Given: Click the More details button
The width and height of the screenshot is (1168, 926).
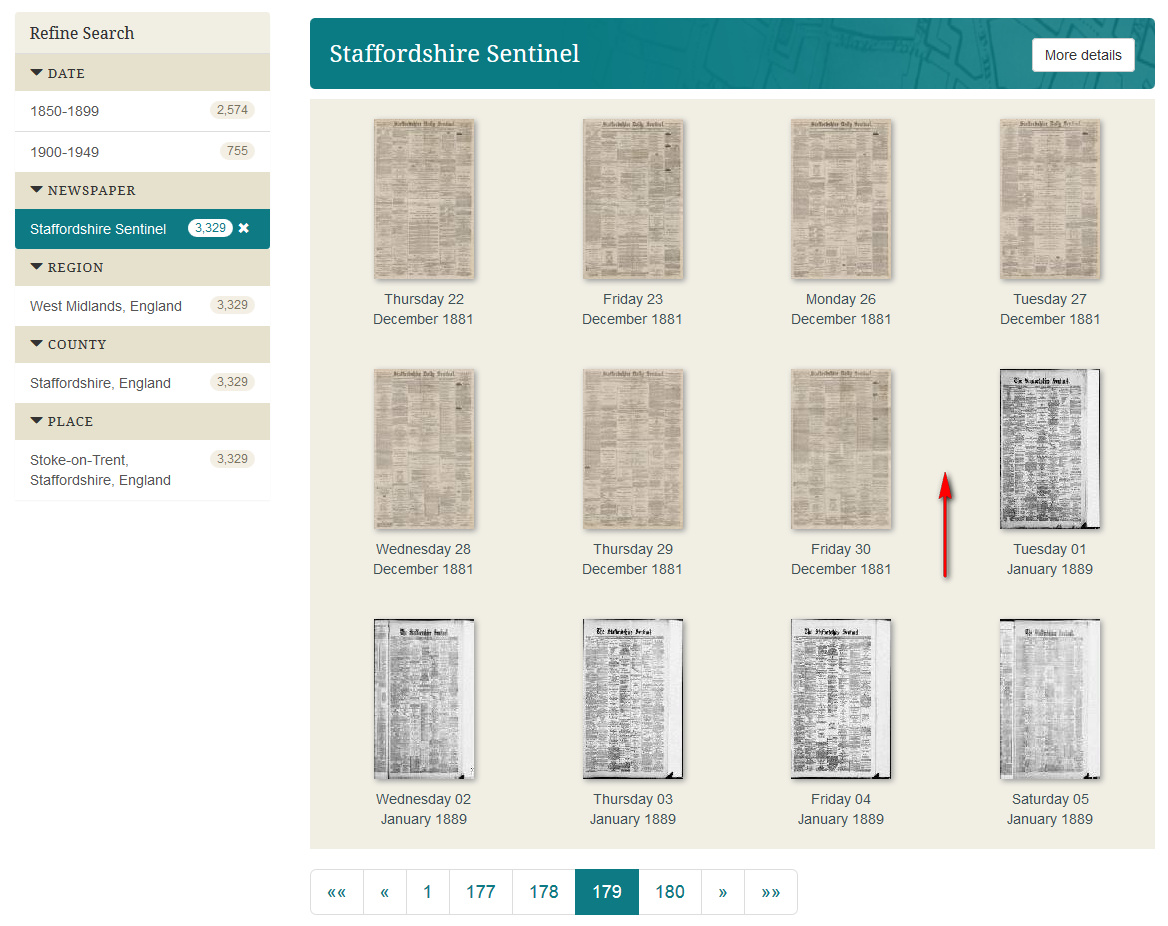Looking at the screenshot, I should click(x=1082, y=55).
